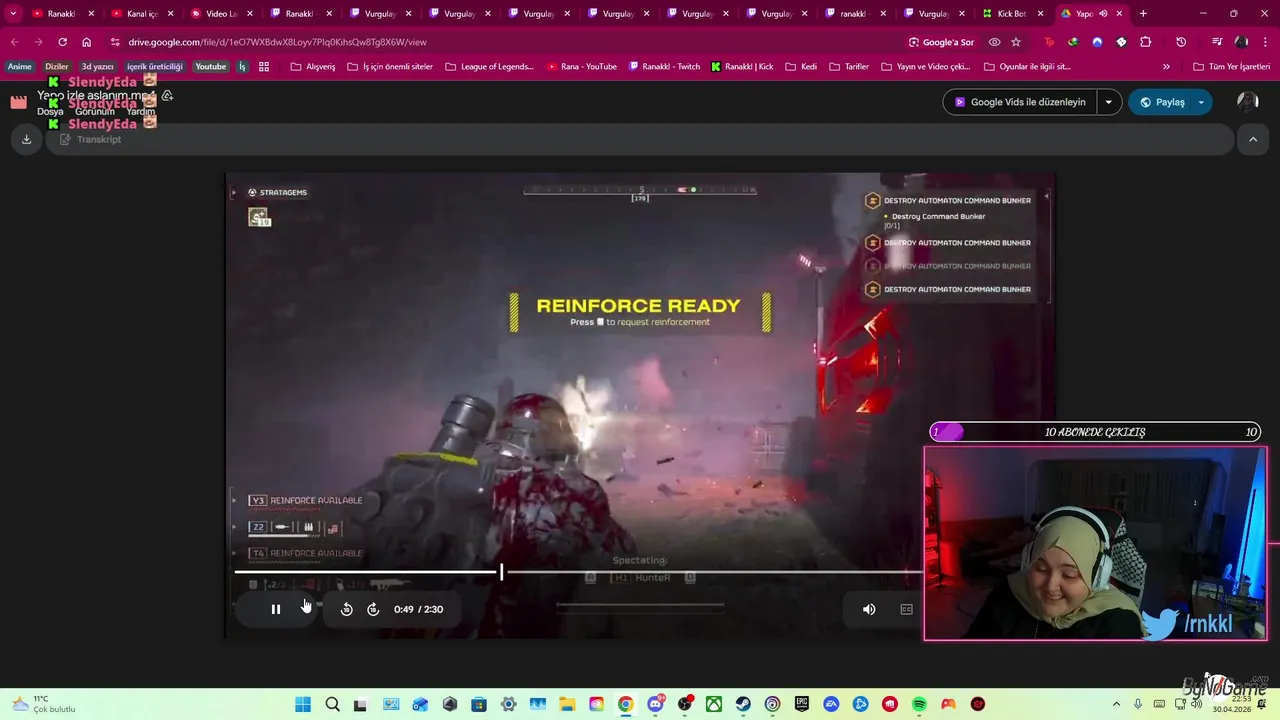Click the Paylaş share button
The image size is (1280, 720).
(x=1160, y=102)
